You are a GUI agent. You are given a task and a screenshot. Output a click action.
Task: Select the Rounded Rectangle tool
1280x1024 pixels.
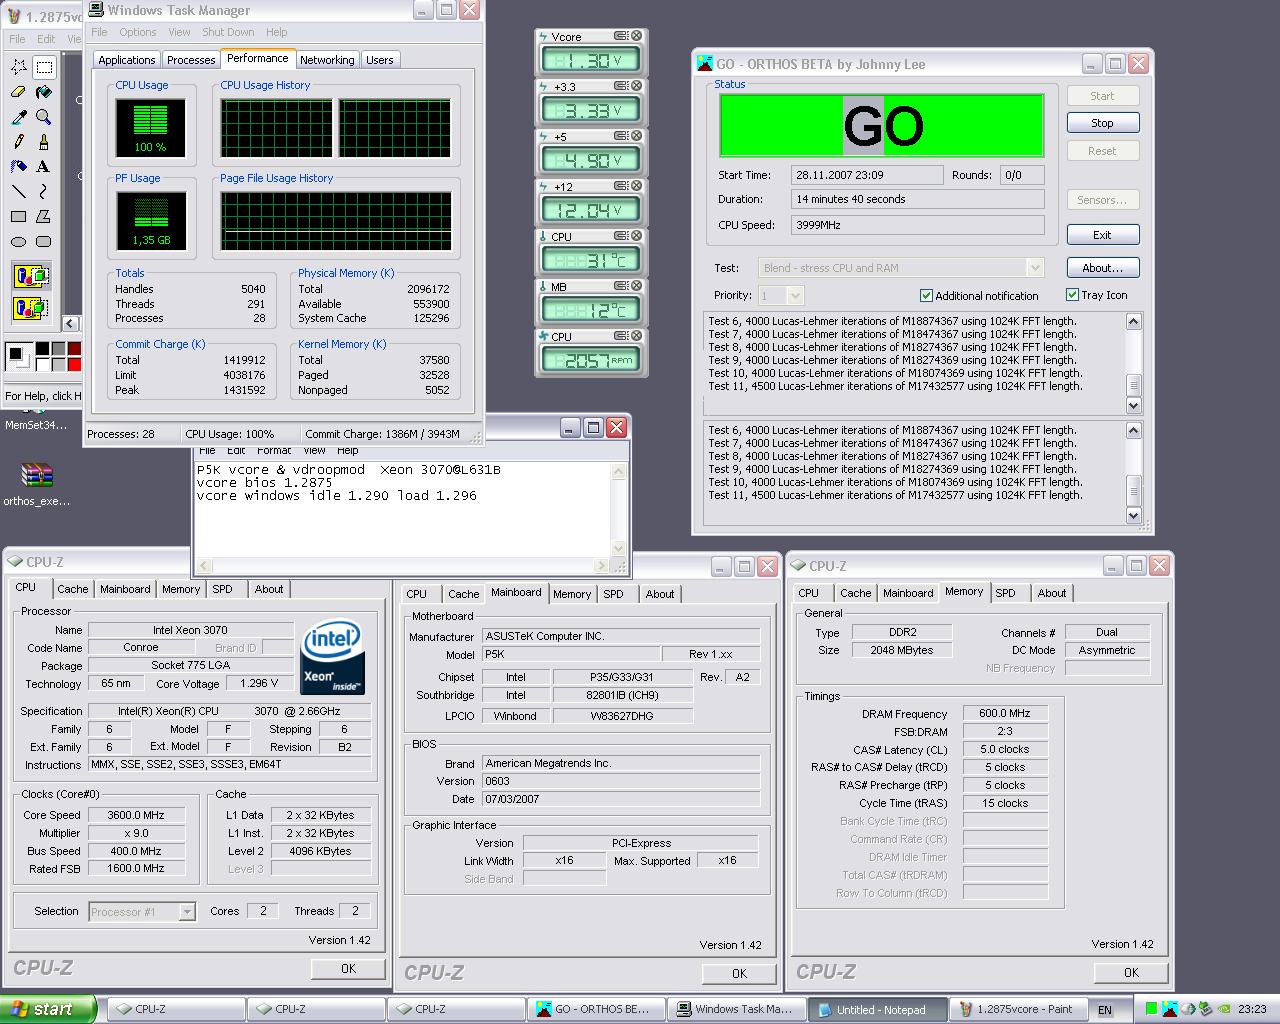[44, 241]
